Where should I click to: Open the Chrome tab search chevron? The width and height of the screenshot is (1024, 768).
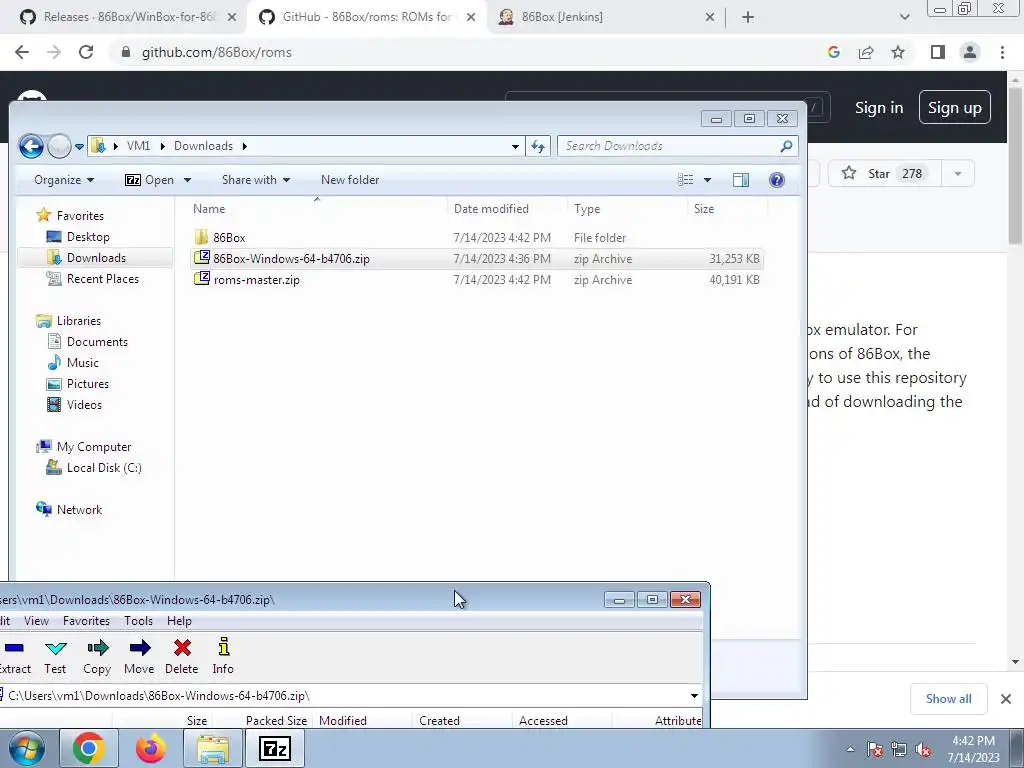coord(904,17)
